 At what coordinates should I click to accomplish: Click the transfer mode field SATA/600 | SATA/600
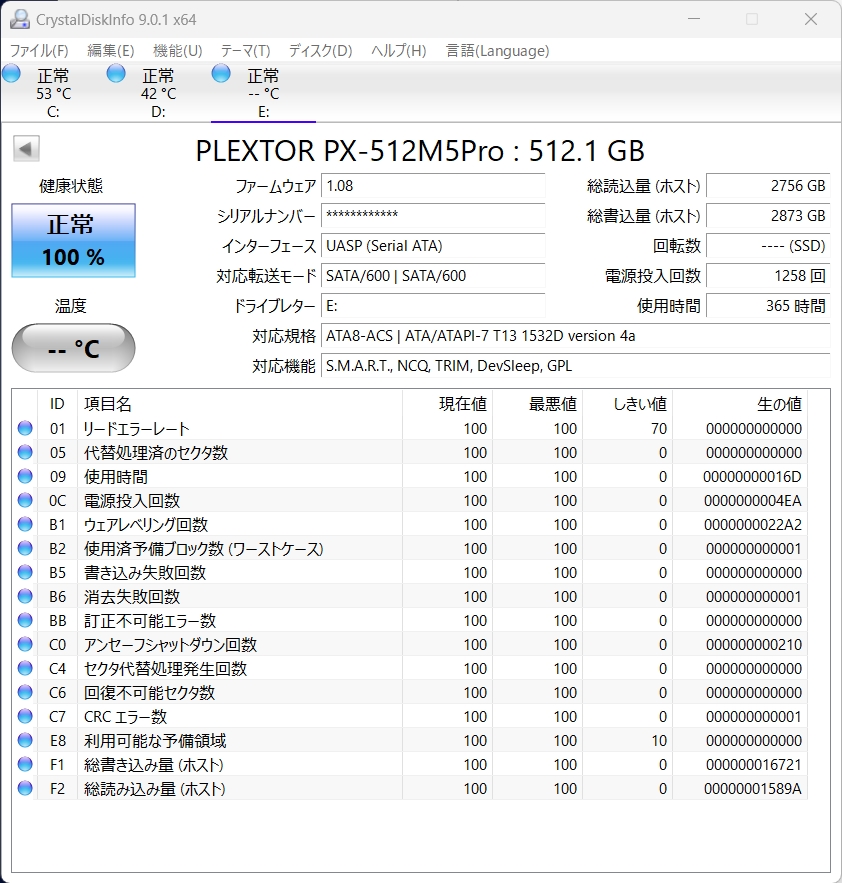[x=433, y=276]
